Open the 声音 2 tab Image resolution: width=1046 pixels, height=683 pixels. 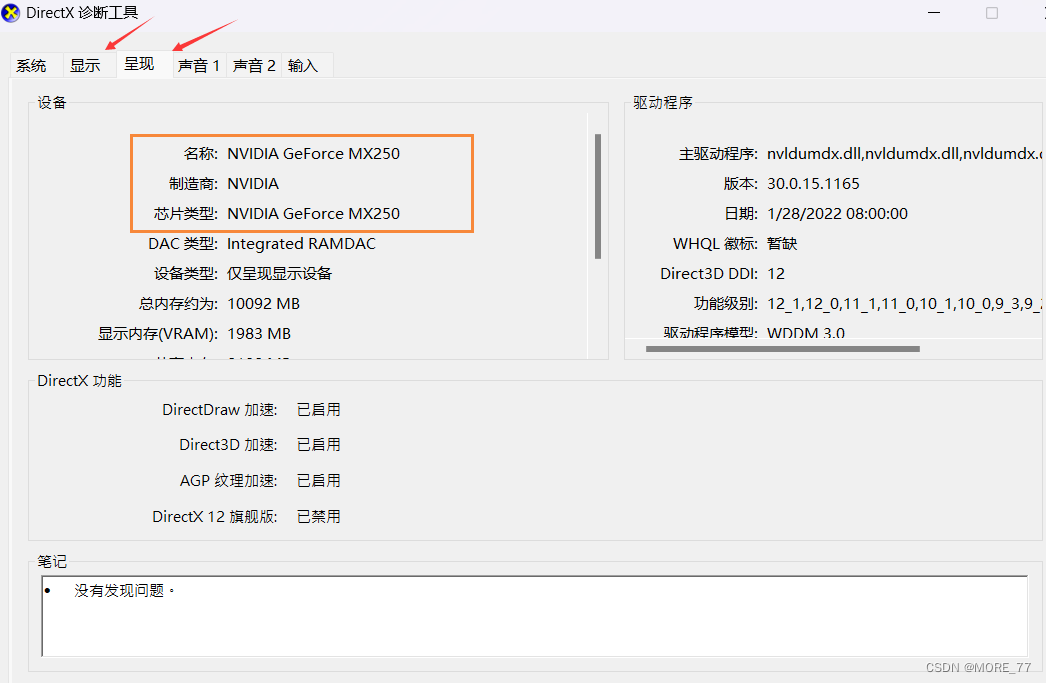[x=254, y=65]
